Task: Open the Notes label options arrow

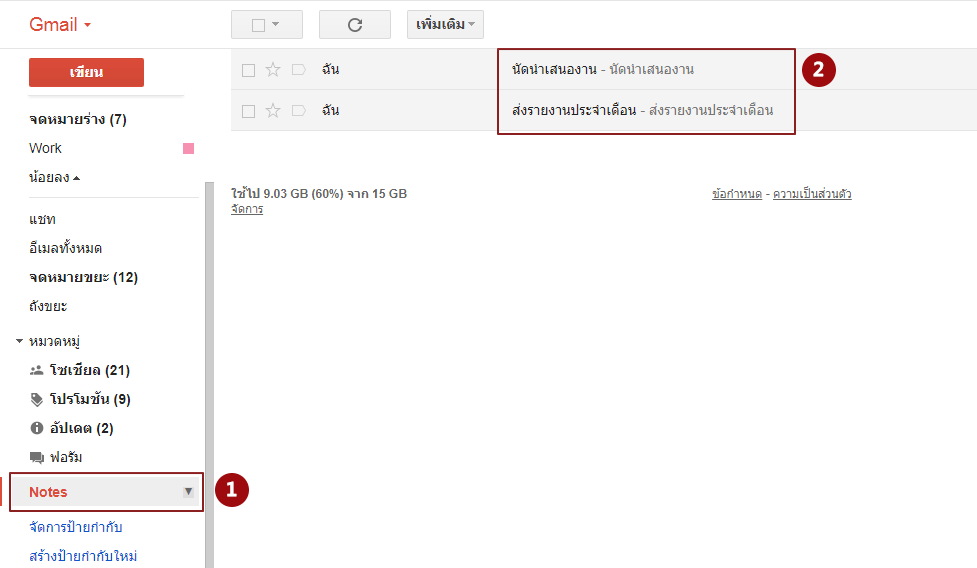Action: (x=188, y=492)
